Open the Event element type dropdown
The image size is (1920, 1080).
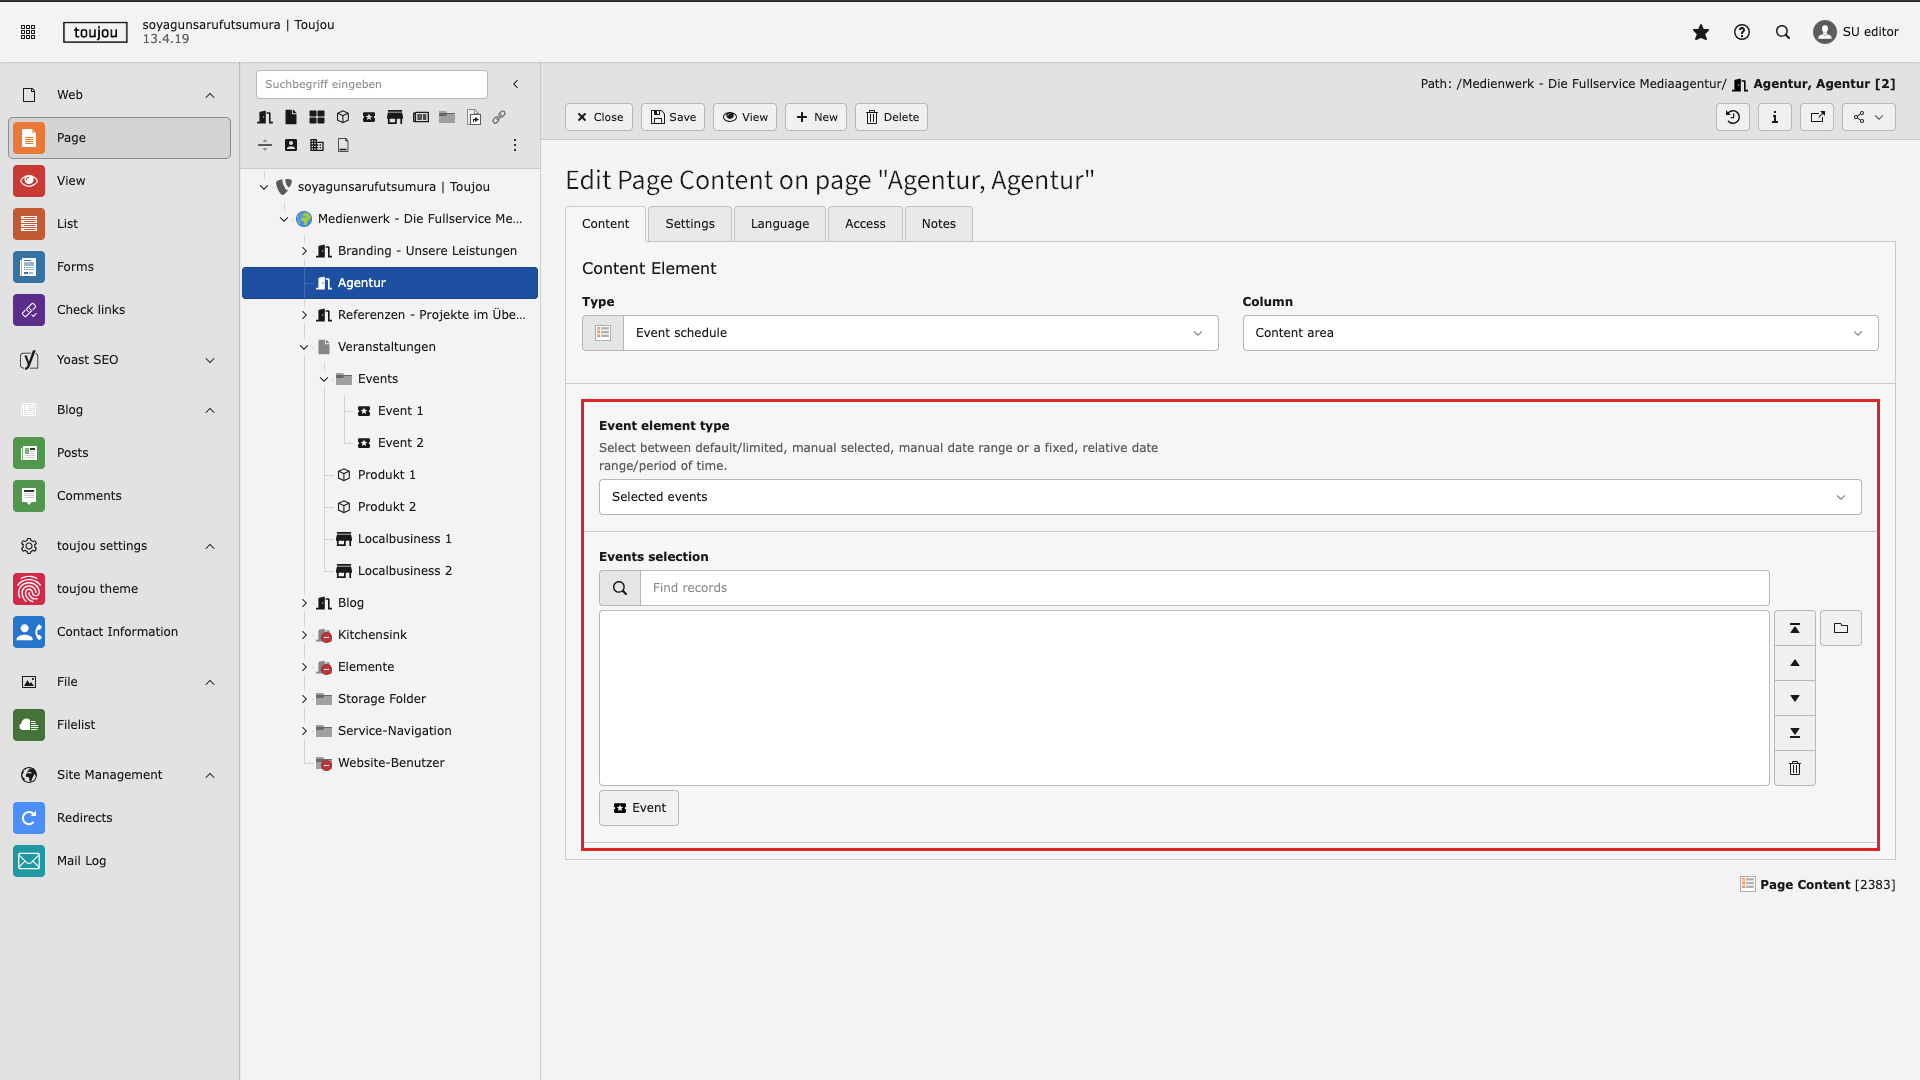tap(1229, 497)
